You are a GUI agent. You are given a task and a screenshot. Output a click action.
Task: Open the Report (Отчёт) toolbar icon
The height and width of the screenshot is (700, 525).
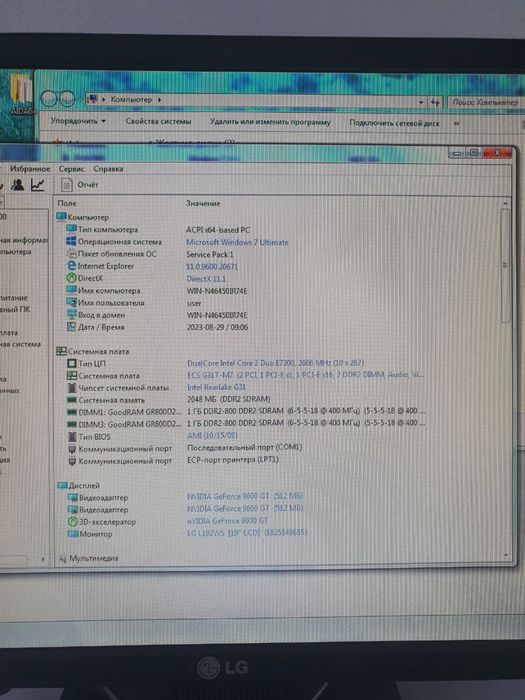pyautogui.click(x=67, y=184)
